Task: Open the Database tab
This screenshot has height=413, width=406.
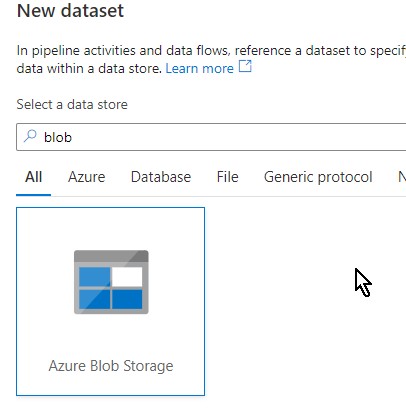Action: [161, 177]
